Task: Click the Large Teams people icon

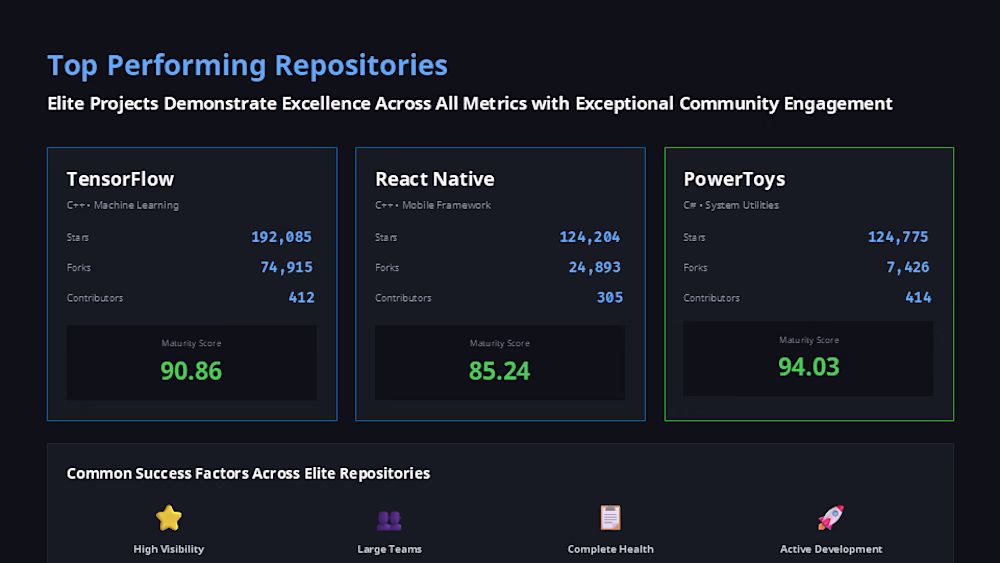Action: click(x=389, y=520)
